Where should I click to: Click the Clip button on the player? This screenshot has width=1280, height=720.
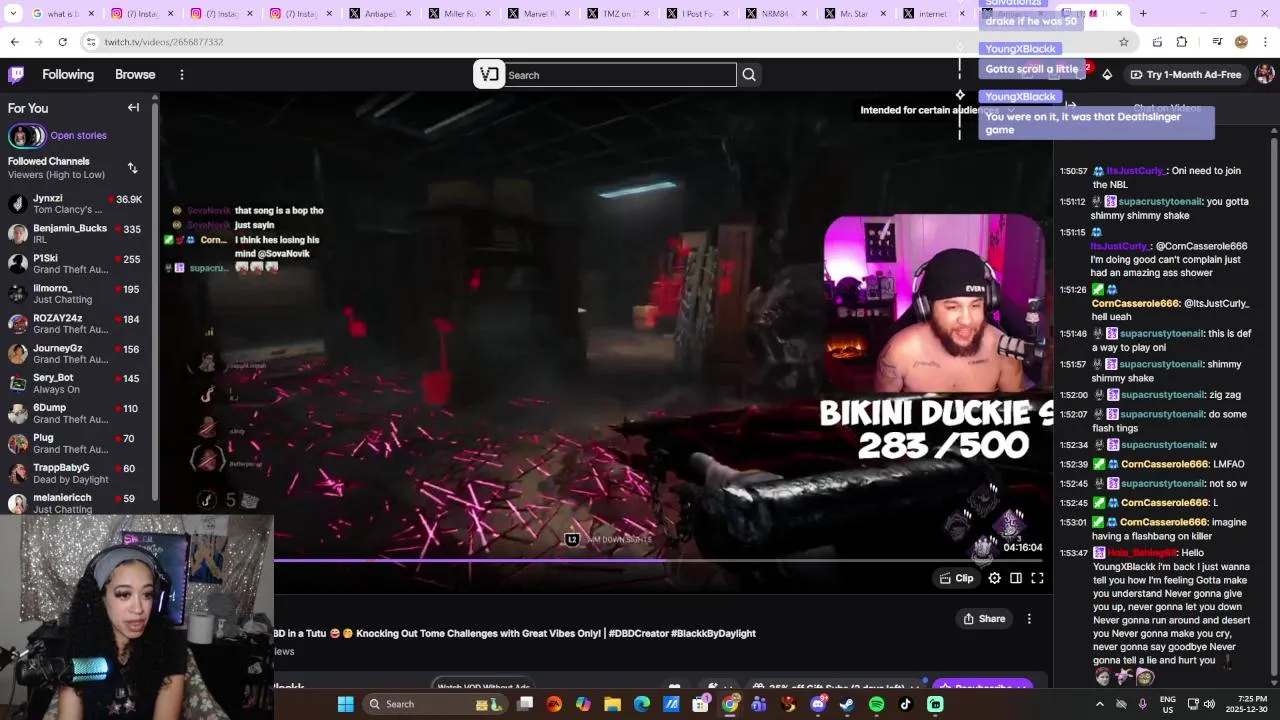(x=956, y=578)
